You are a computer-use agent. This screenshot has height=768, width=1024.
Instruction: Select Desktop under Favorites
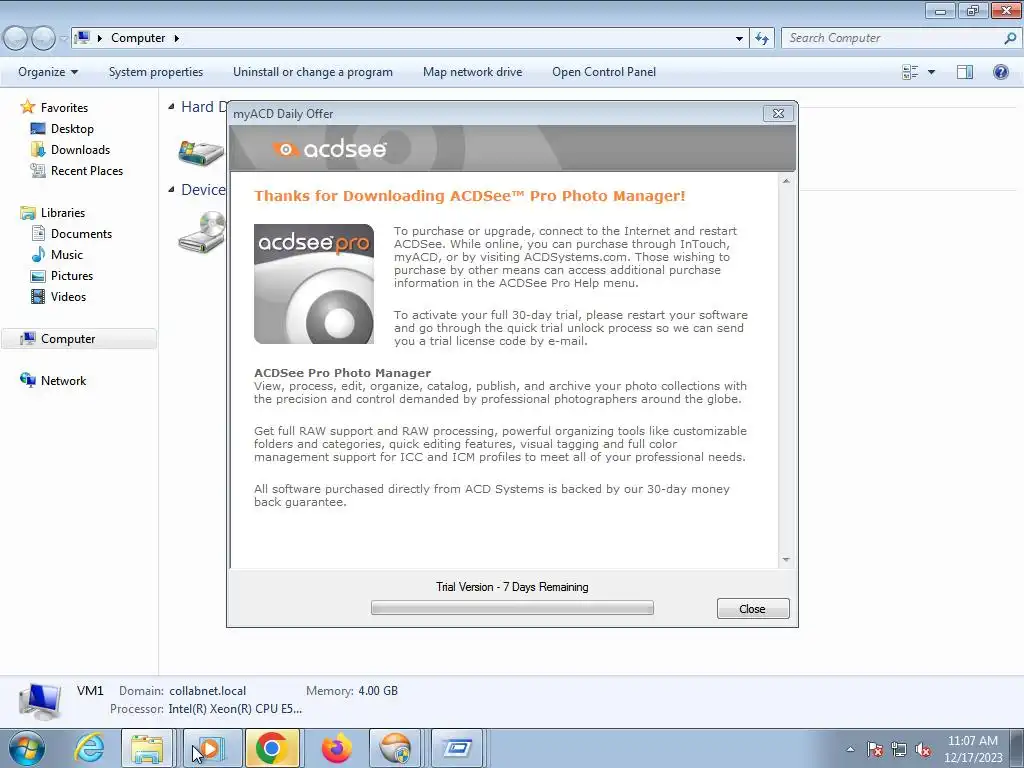[72, 129]
